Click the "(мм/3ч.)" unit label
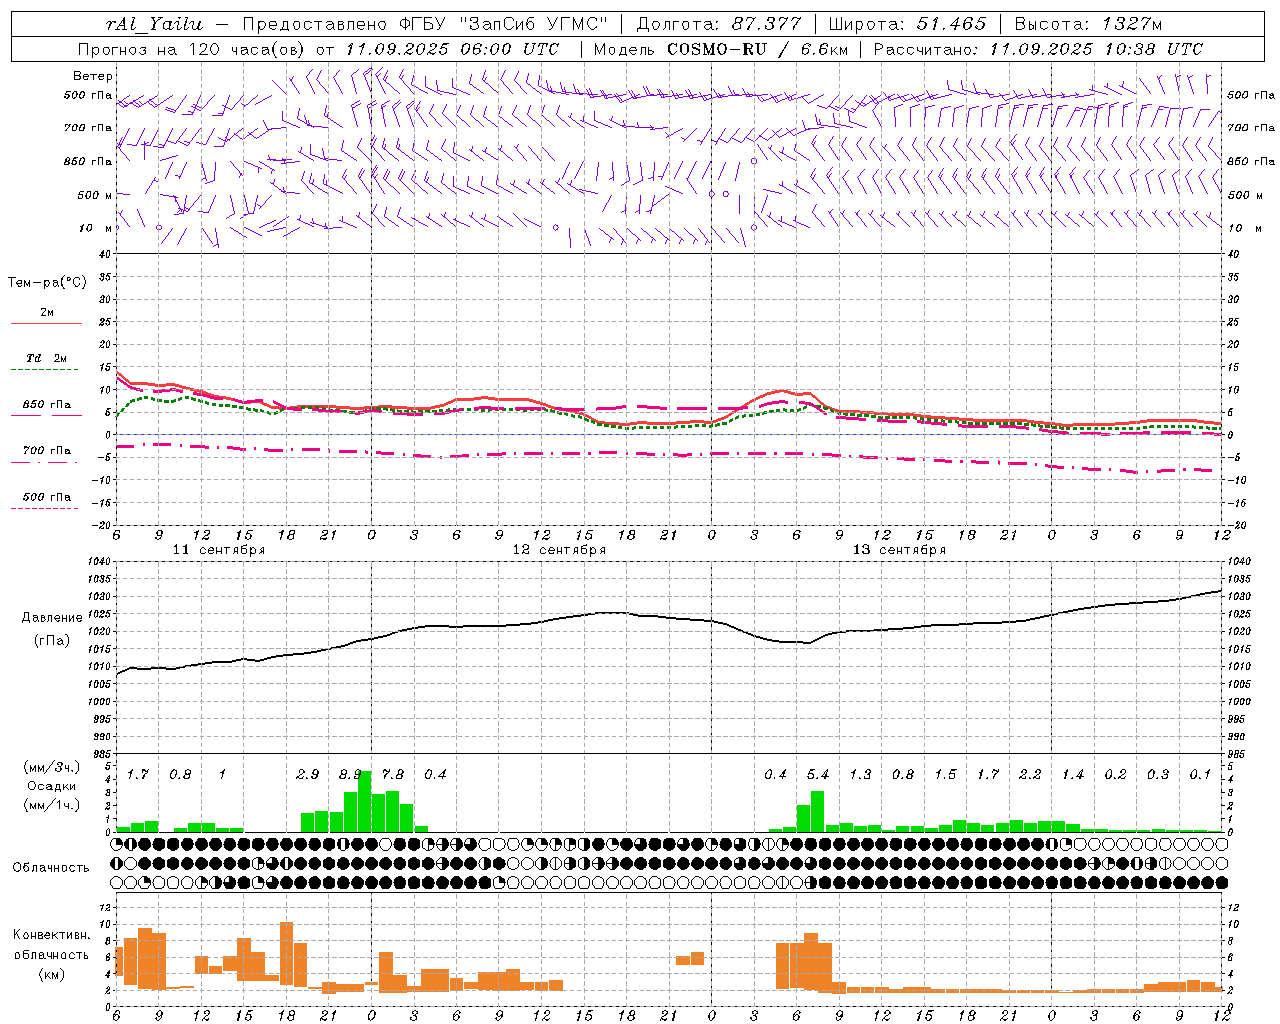This screenshot has height=1024, width=1280. (52, 767)
